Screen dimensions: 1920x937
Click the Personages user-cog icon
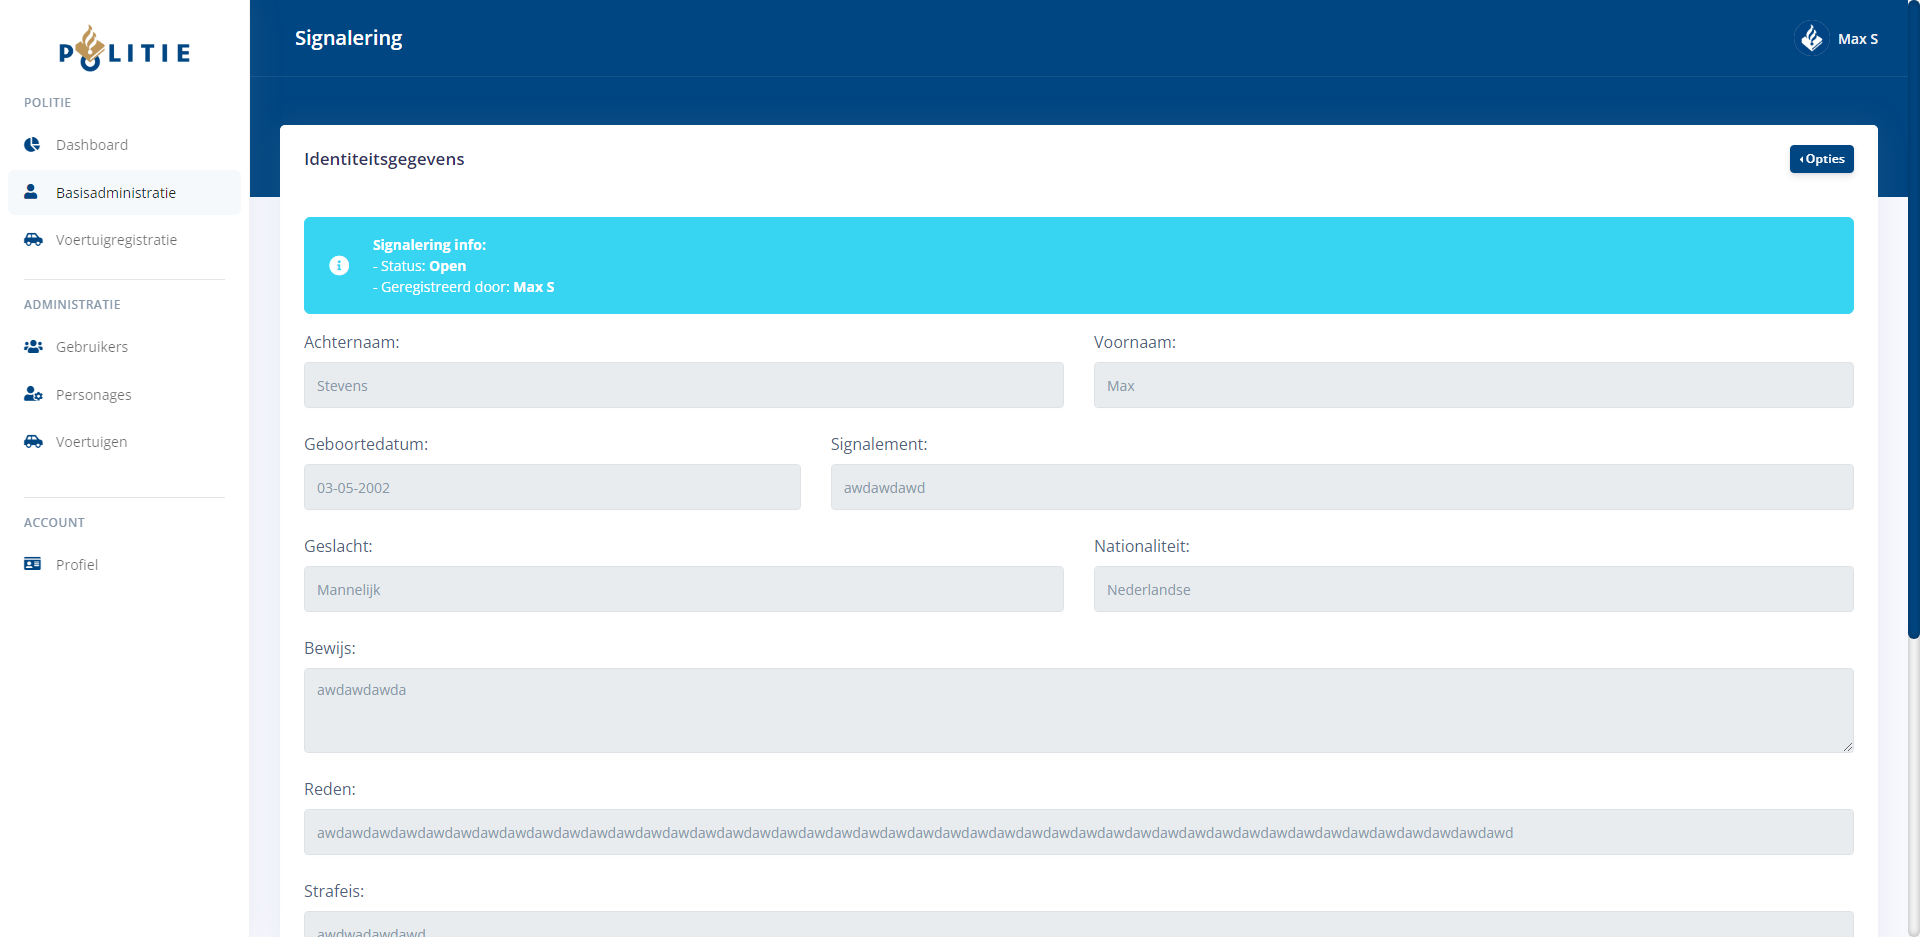point(33,395)
